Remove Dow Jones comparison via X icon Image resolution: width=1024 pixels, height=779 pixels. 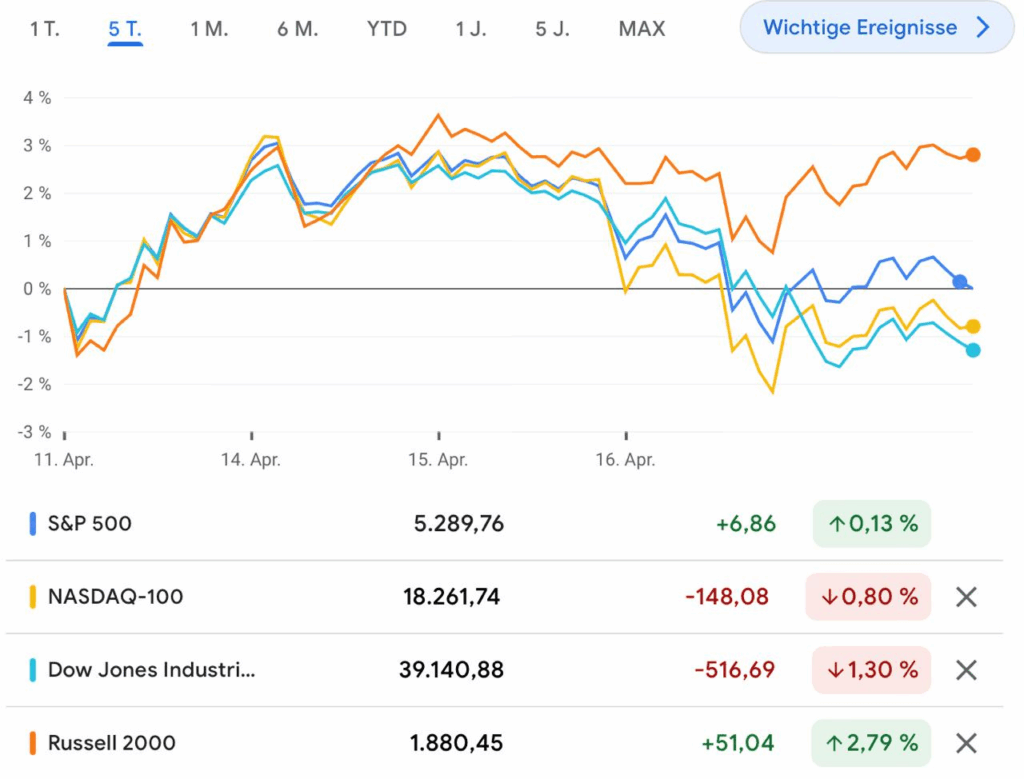(x=965, y=670)
